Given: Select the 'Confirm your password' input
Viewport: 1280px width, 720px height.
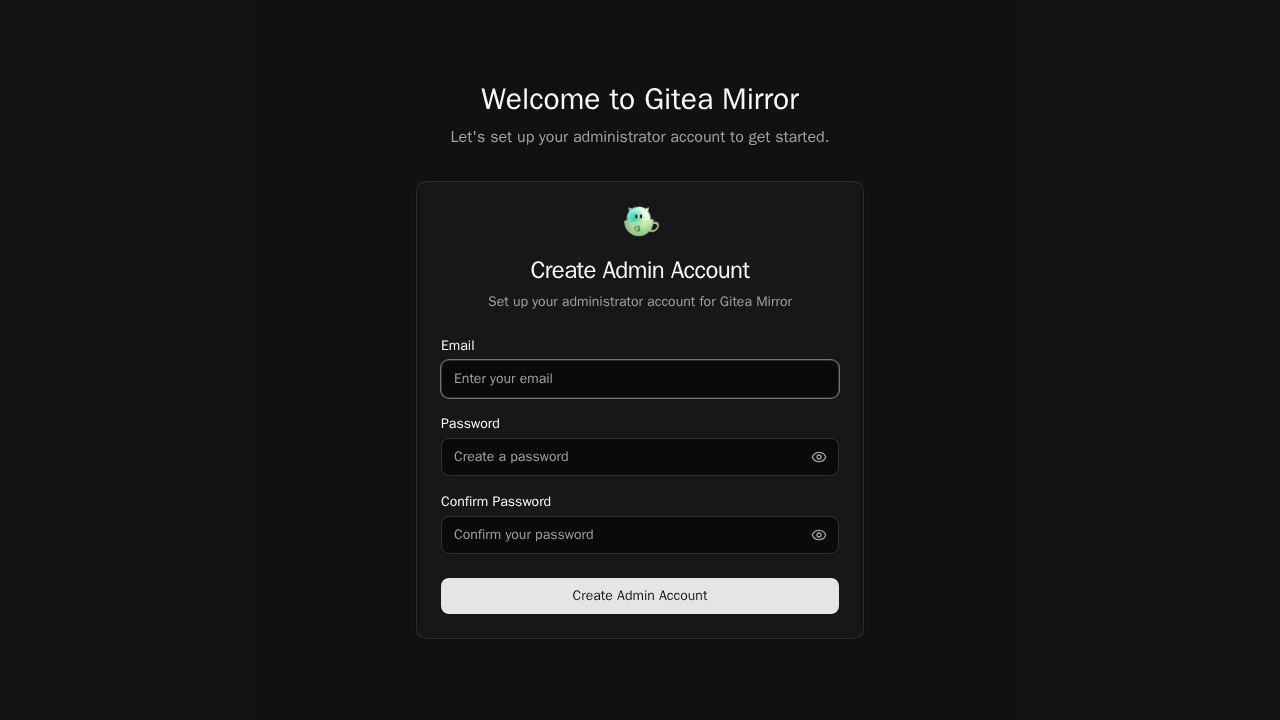Looking at the screenshot, I should coord(640,535).
